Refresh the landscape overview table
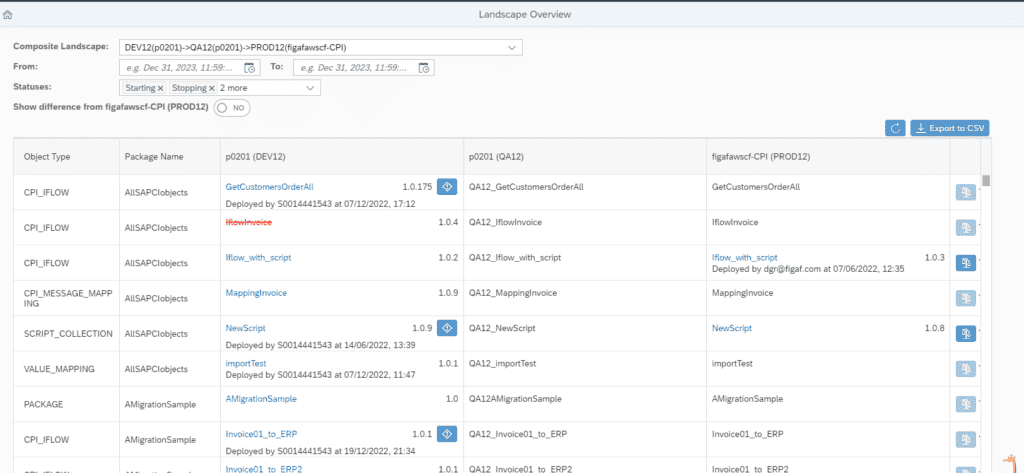The image size is (1024, 473). (x=895, y=128)
